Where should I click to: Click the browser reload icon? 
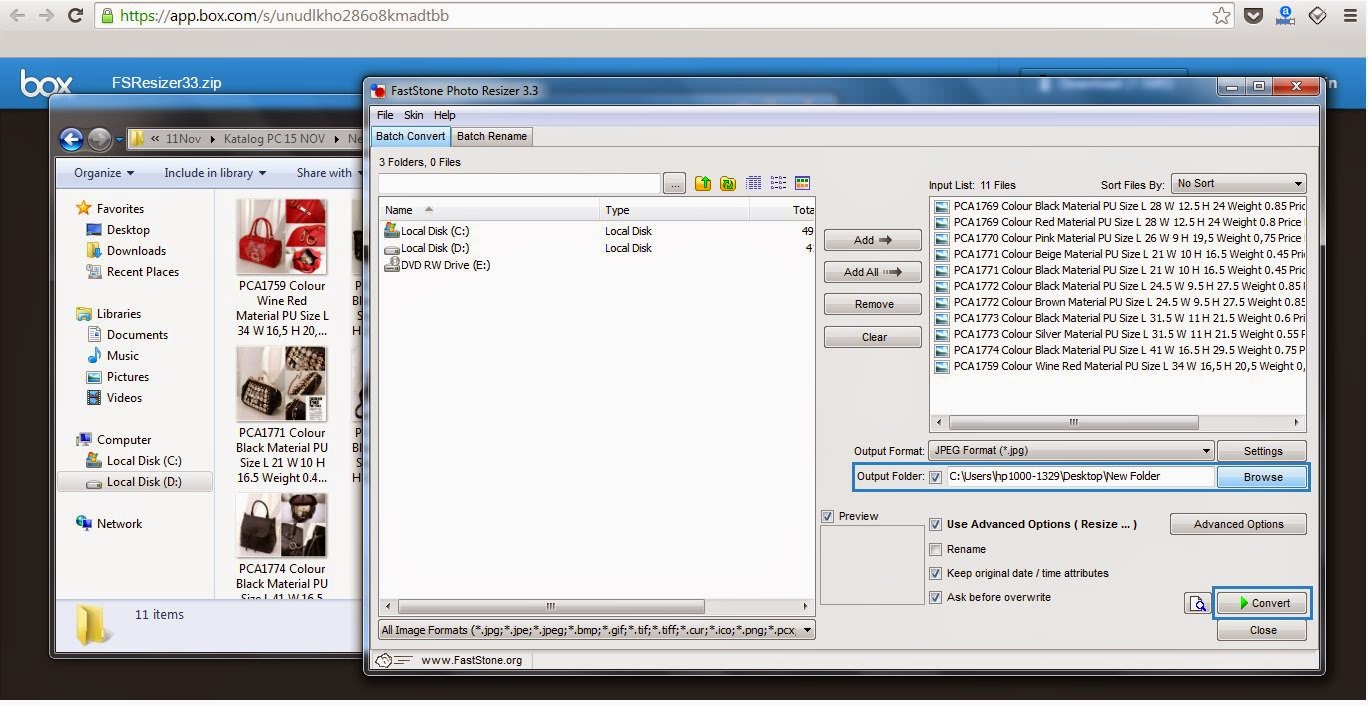pyautogui.click(x=75, y=15)
